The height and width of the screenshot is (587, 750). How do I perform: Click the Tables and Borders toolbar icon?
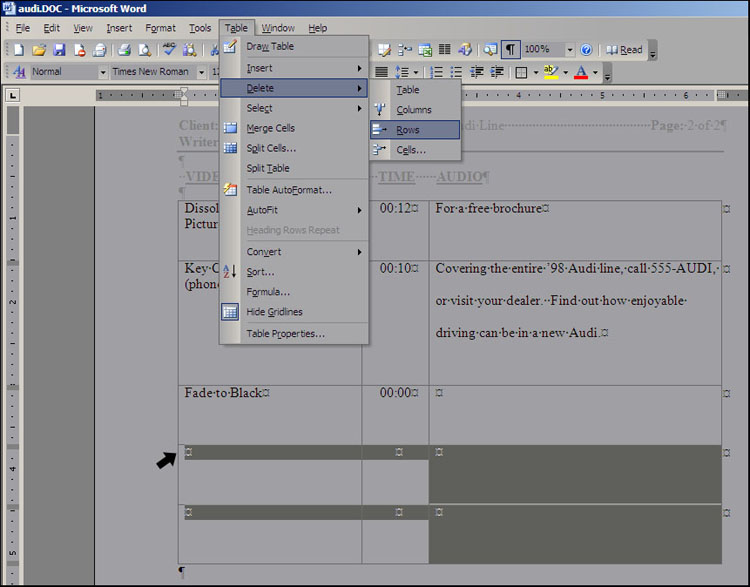pos(384,50)
